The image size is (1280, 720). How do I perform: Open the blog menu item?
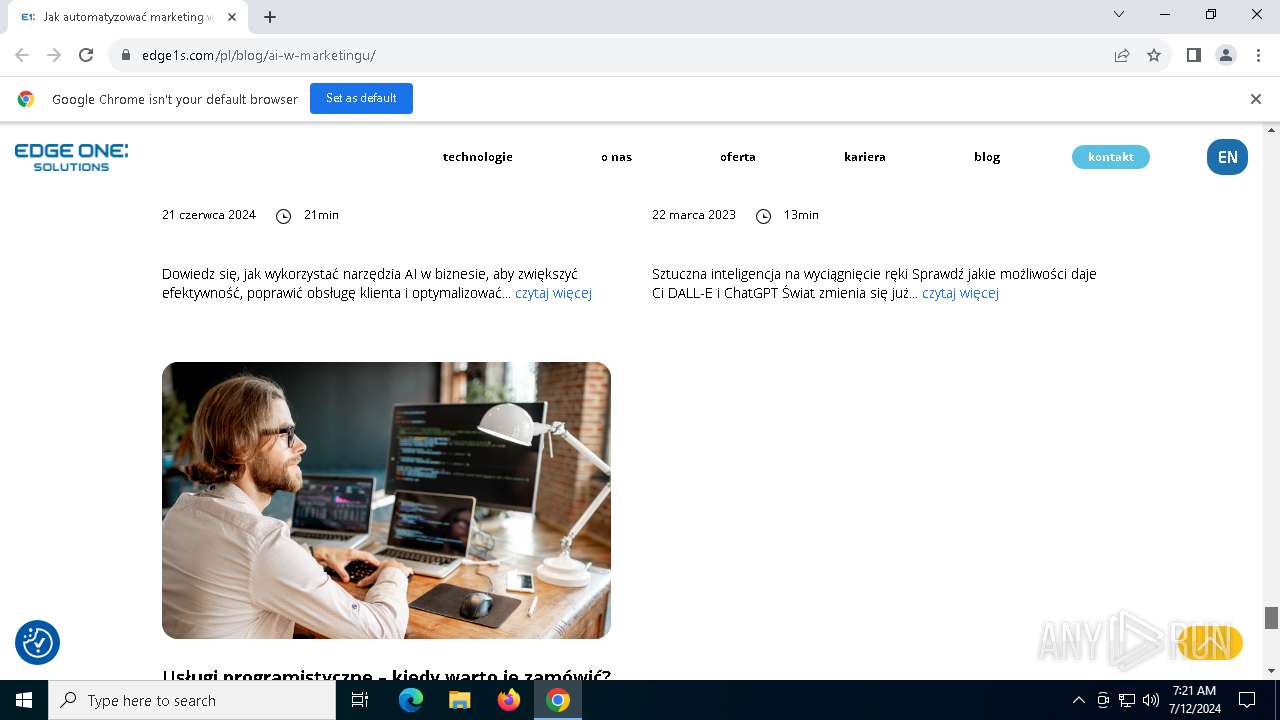click(x=987, y=157)
